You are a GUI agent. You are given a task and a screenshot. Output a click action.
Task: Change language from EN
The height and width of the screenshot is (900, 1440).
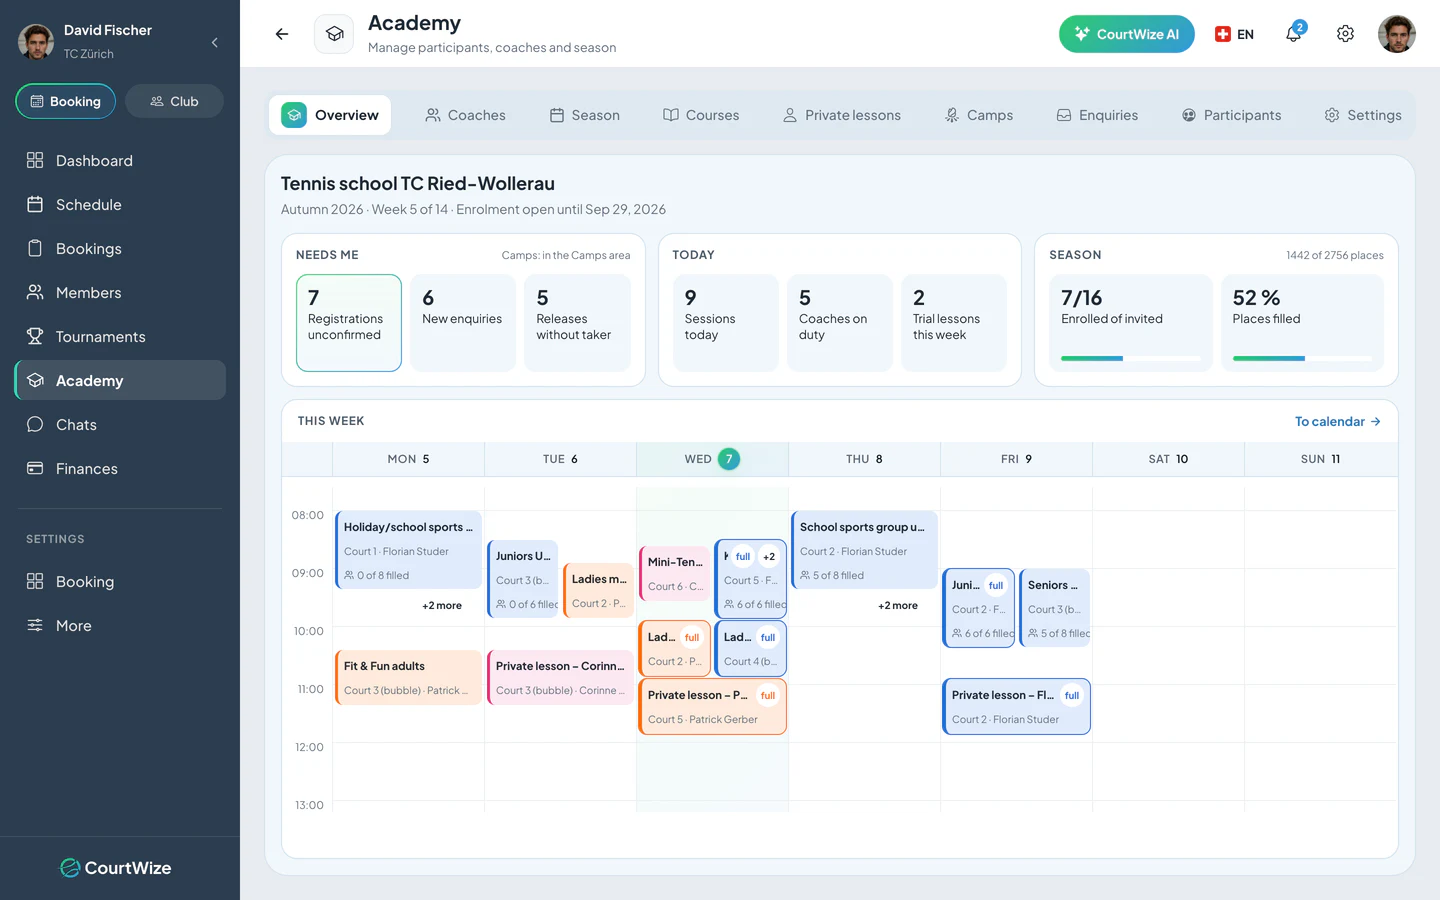(x=1234, y=34)
